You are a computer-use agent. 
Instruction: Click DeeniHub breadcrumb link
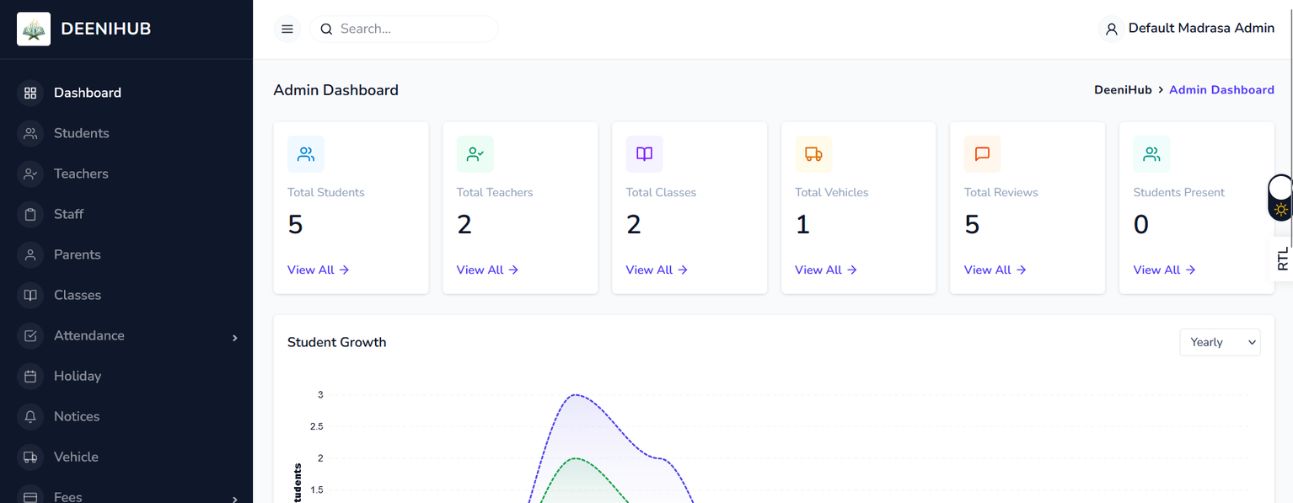point(1123,90)
